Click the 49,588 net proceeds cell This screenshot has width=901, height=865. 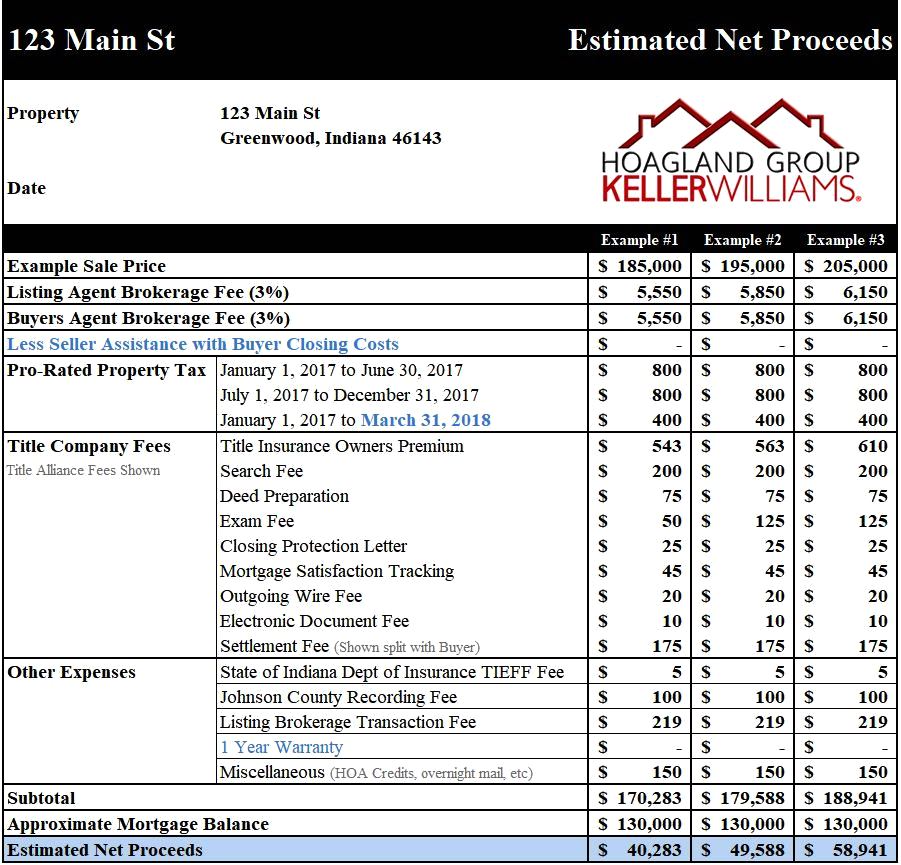tap(742, 850)
